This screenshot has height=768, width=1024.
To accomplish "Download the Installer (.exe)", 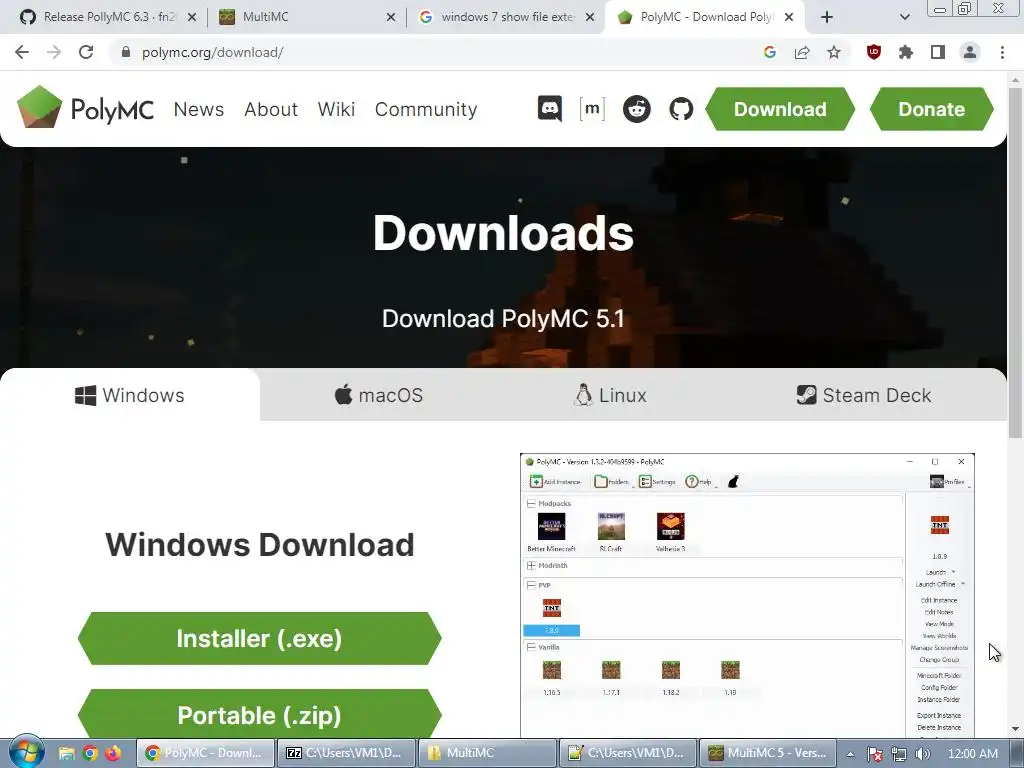I will 259,638.
